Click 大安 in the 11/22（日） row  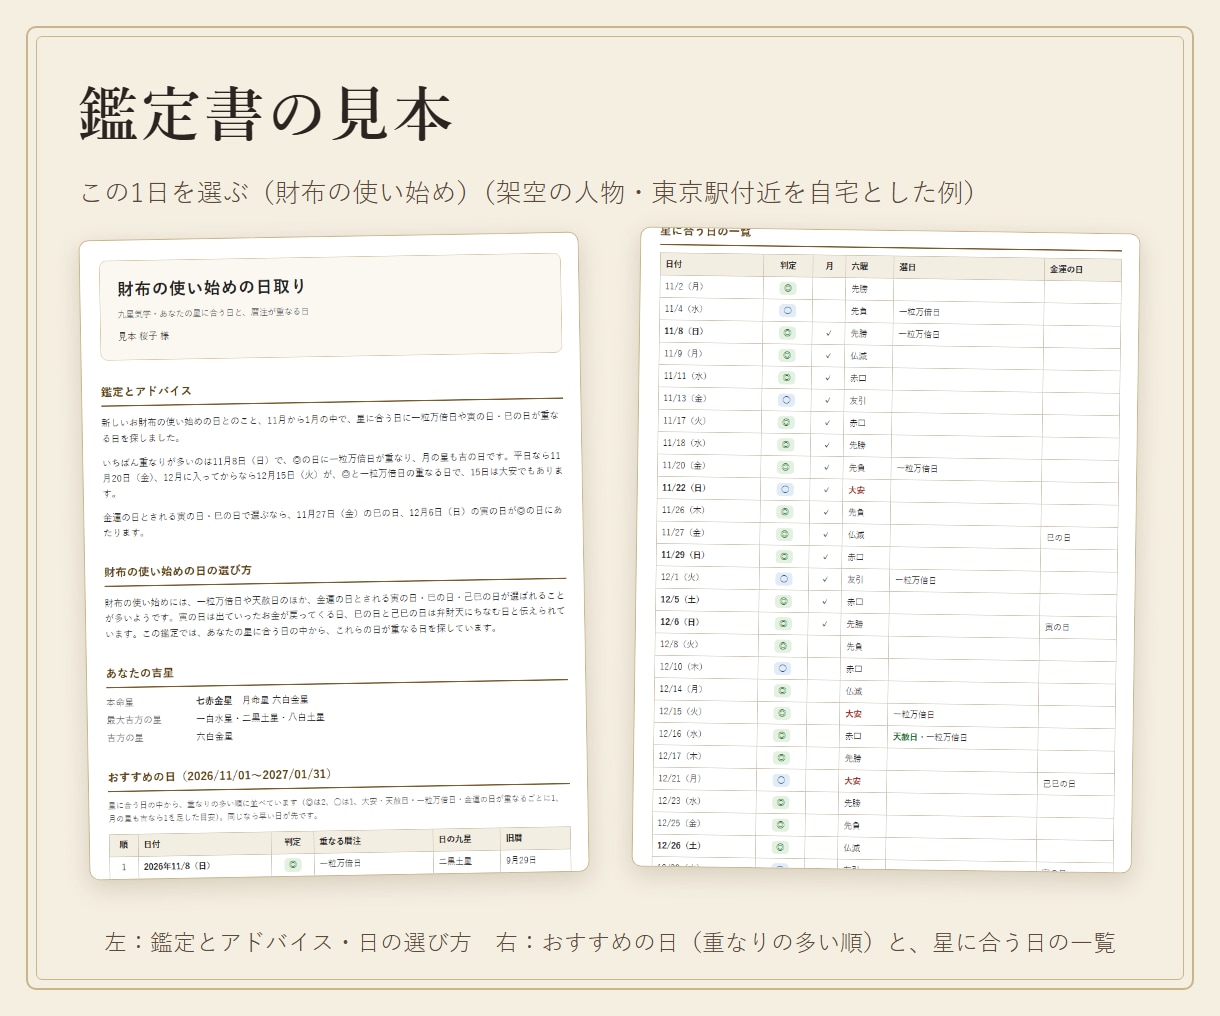pyautogui.click(x=857, y=491)
